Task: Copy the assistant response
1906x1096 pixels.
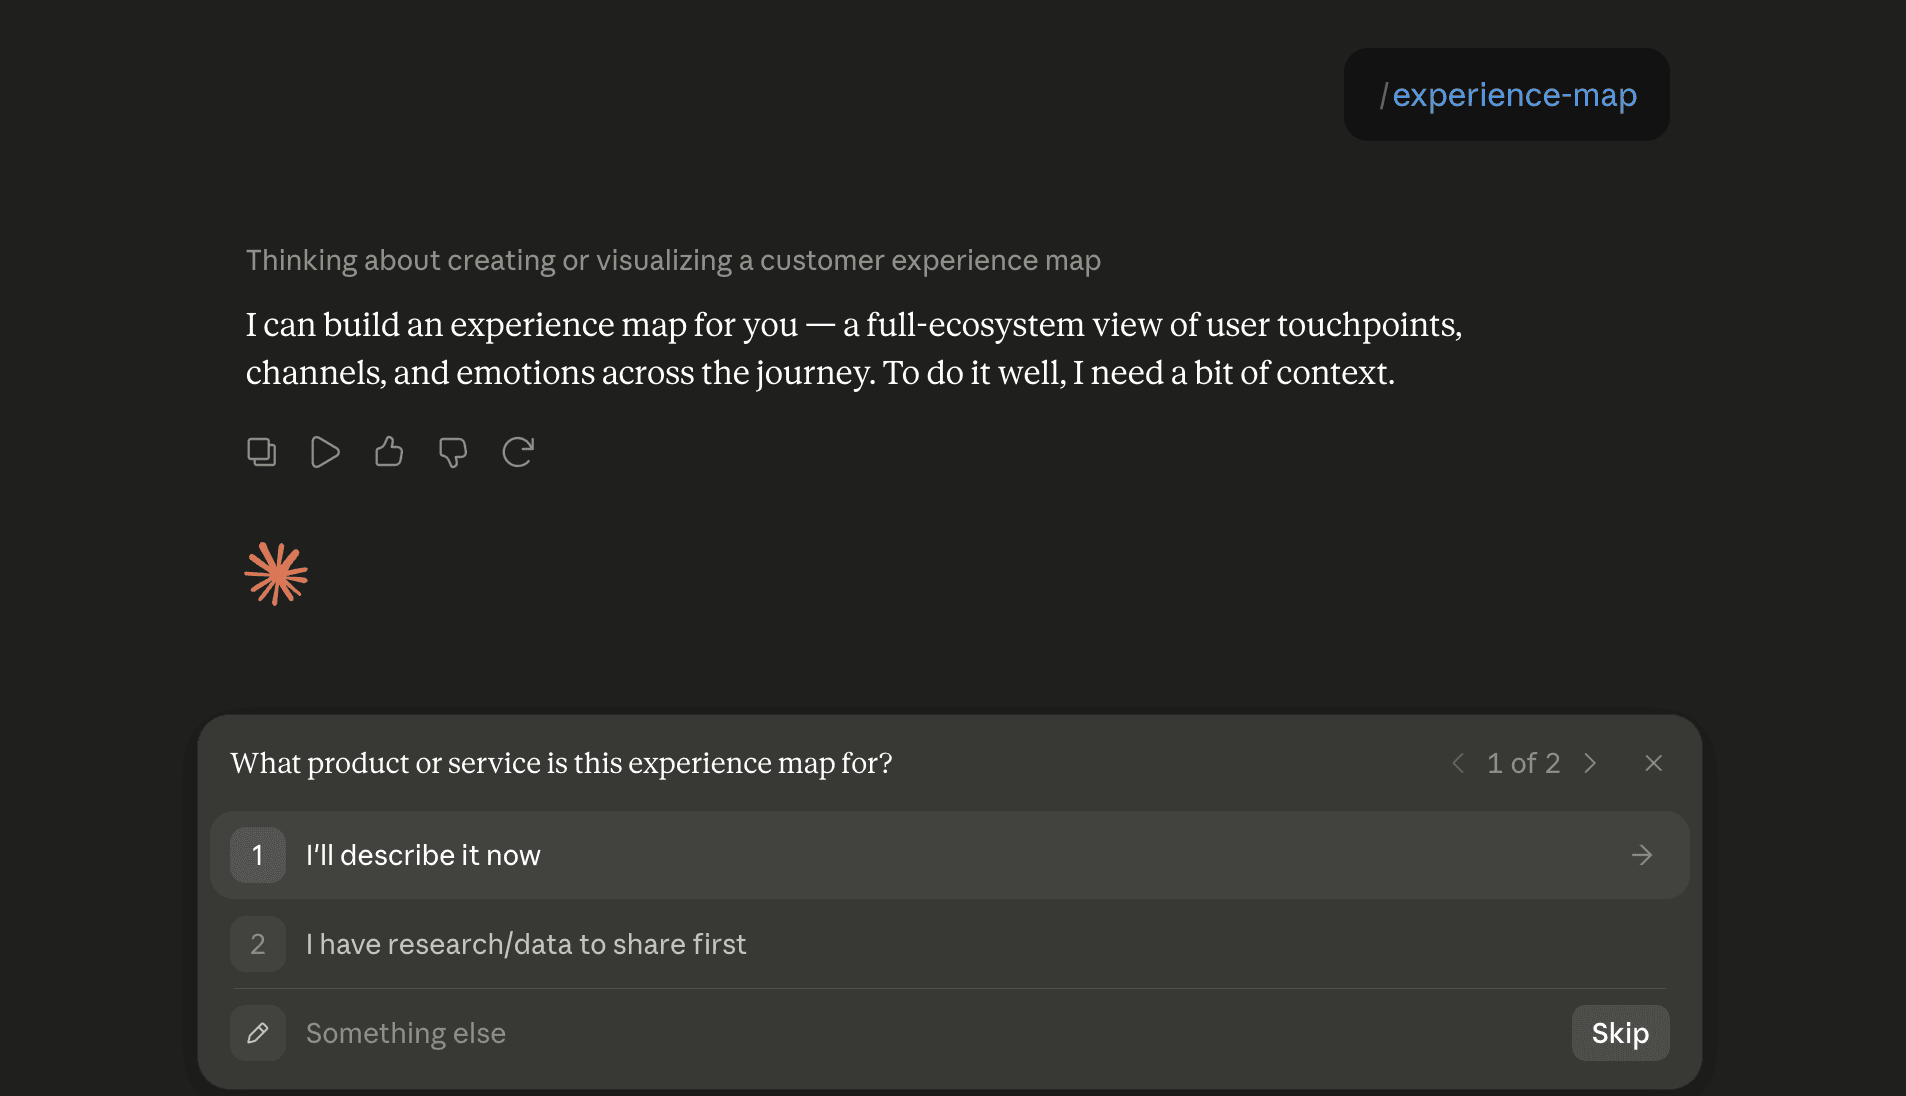Action: coord(262,452)
